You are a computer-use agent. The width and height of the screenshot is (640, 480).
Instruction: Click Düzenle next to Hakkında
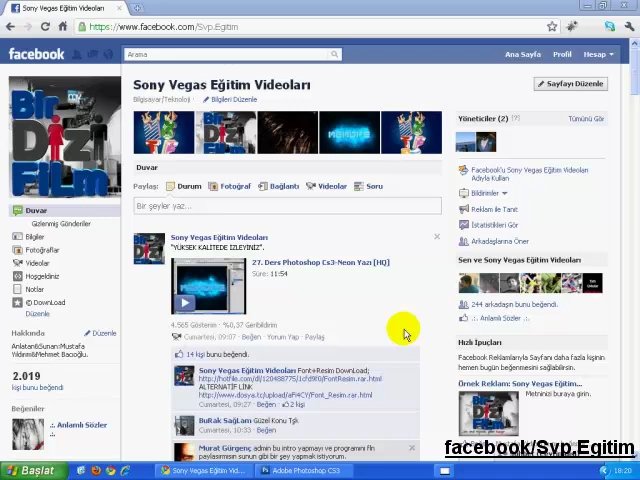coord(100,333)
